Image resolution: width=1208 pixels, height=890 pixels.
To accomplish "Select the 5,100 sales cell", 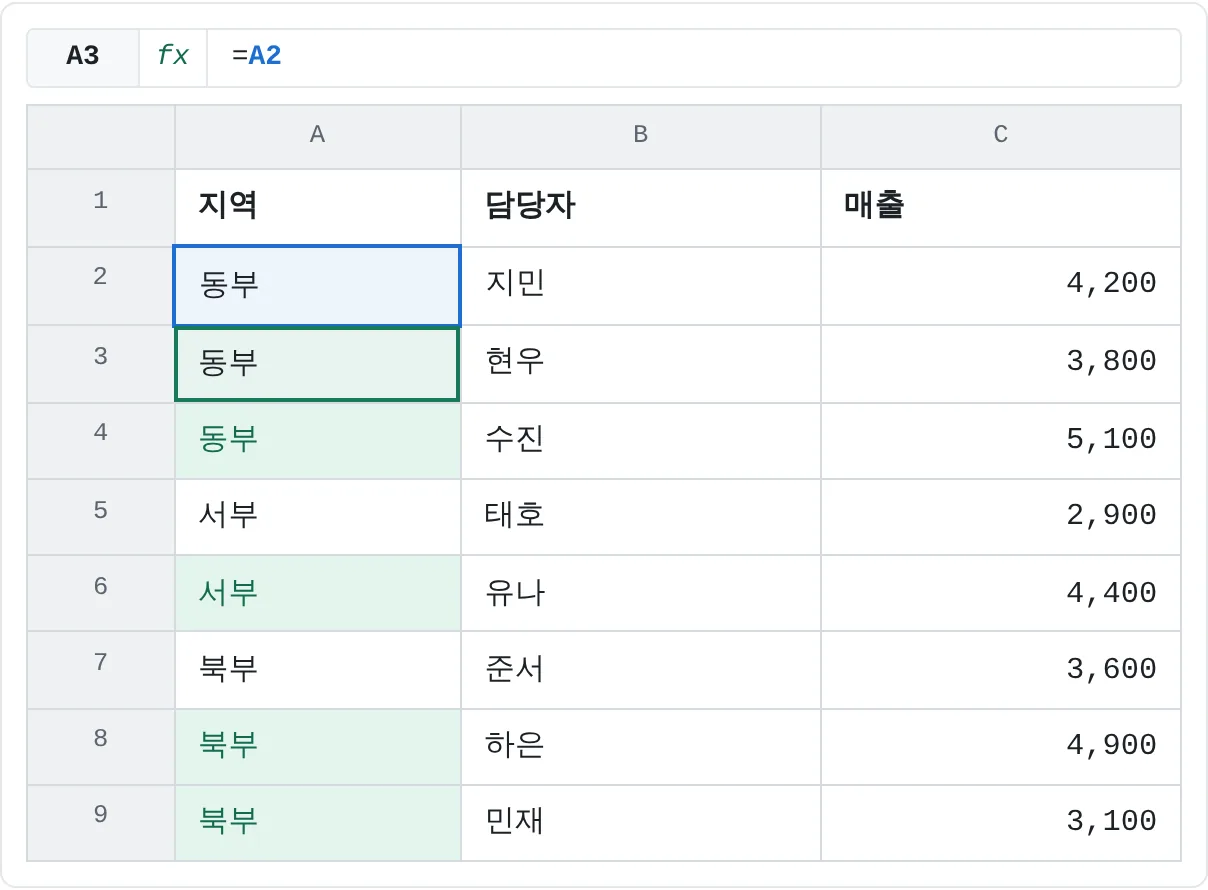I will [1001, 441].
